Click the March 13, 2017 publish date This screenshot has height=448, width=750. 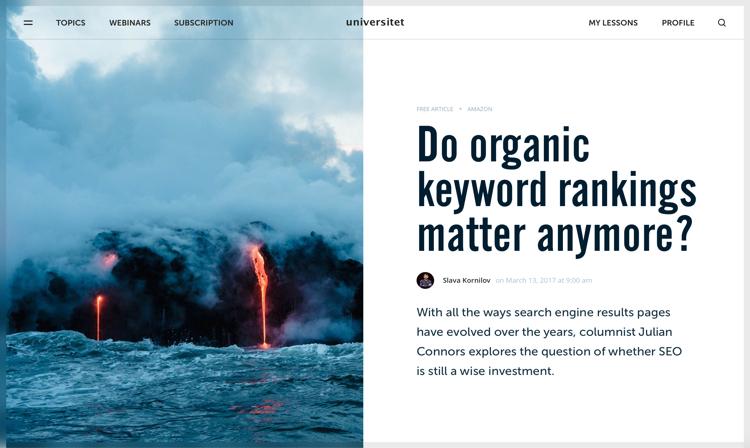(x=544, y=280)
